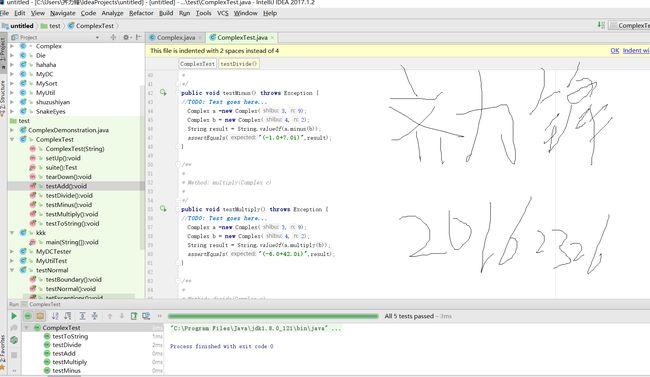The height and width of the screenshot is (377, 650).
Task: Click Export Test Results icon
Action: coord(134,316)
